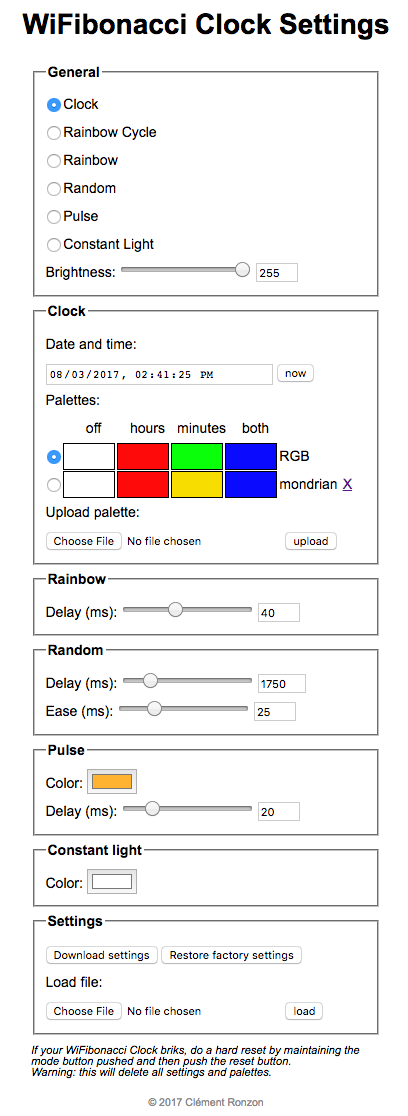Click the Rainbow delay slider thumb
Image resolution: width=408 pixels, height=1116 pixels.
(175, 609)
